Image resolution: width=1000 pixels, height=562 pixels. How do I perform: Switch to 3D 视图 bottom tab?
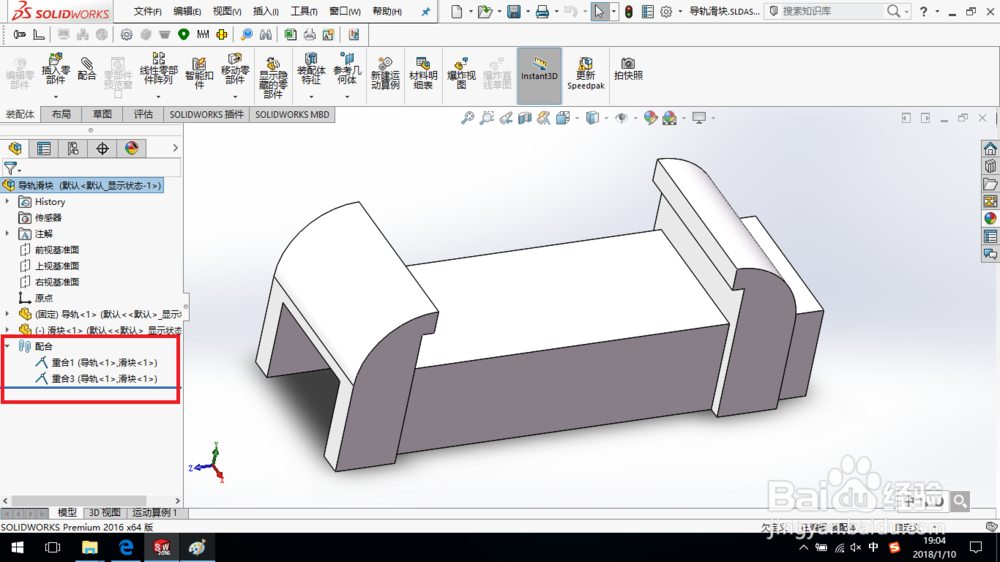[x=105, y=512]
